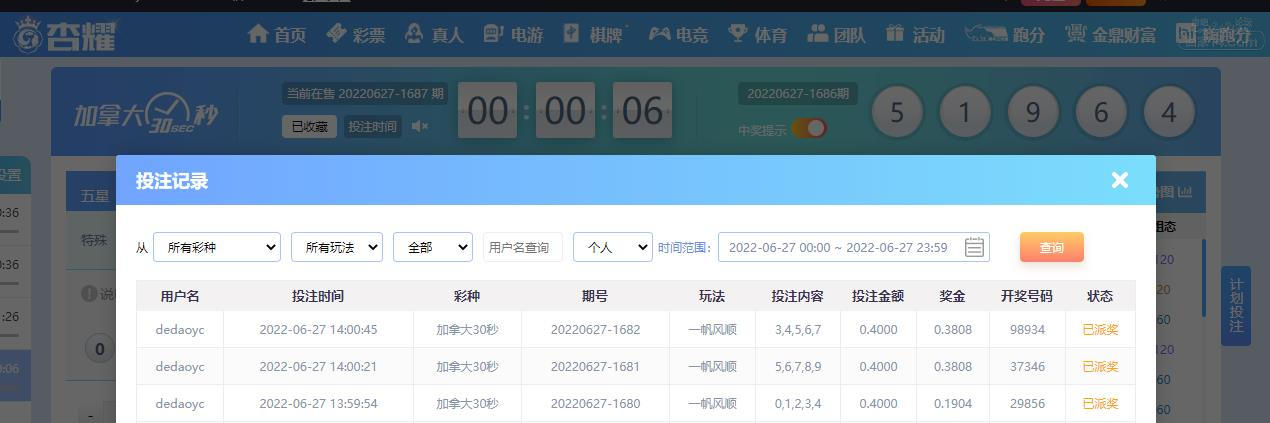Open the 体育 sports menu
This screenshot has height=423, width=1270.
pos(757,35)
